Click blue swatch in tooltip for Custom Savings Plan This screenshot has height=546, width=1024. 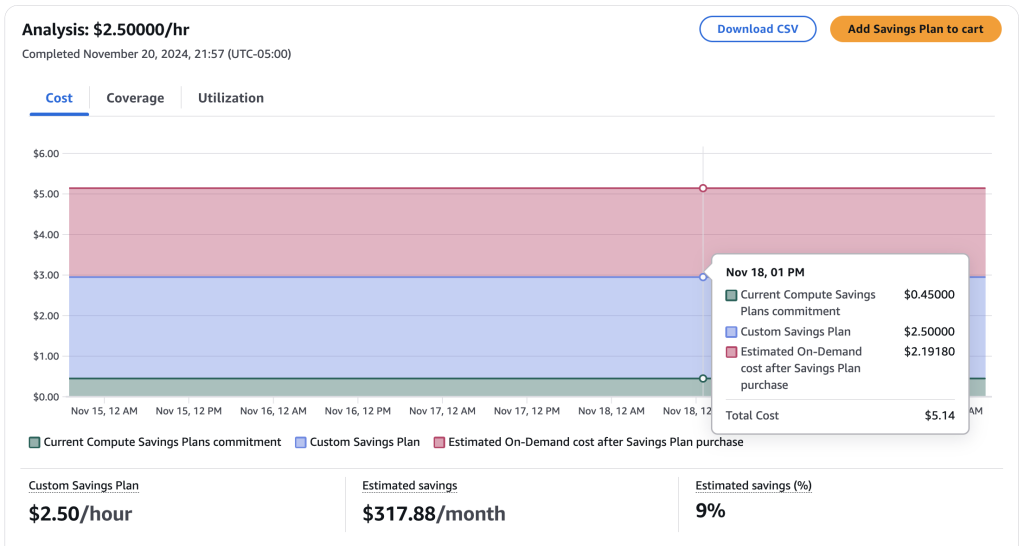[x=731, y=332]
